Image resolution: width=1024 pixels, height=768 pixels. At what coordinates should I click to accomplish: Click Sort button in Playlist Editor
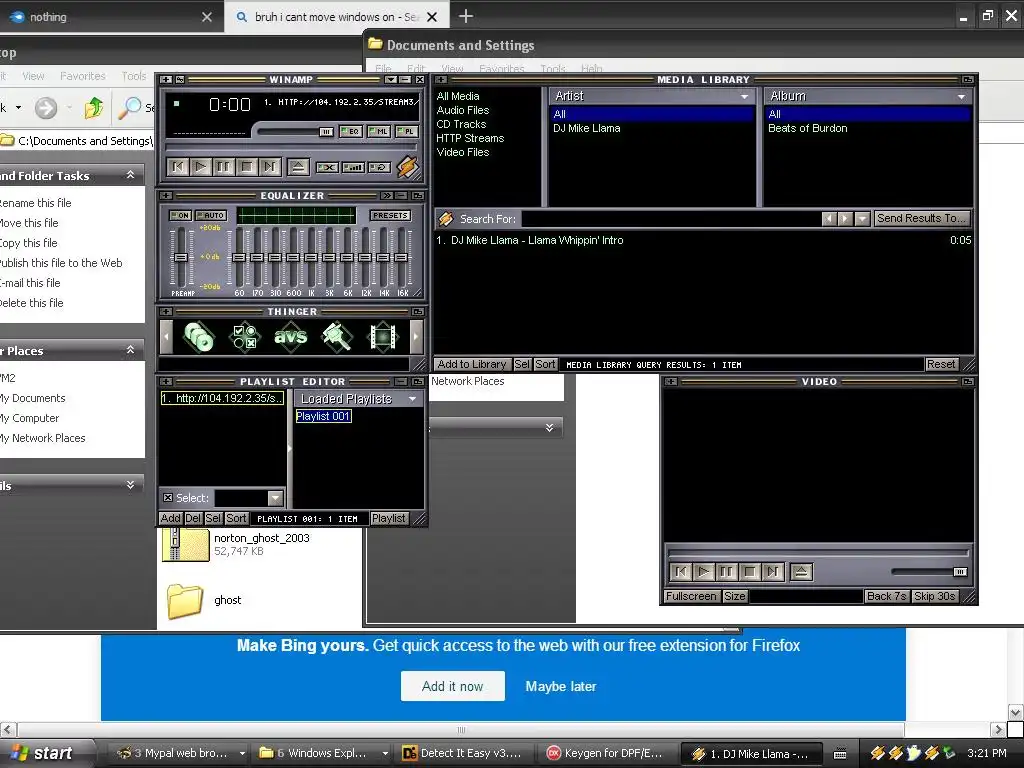[236, 519]
